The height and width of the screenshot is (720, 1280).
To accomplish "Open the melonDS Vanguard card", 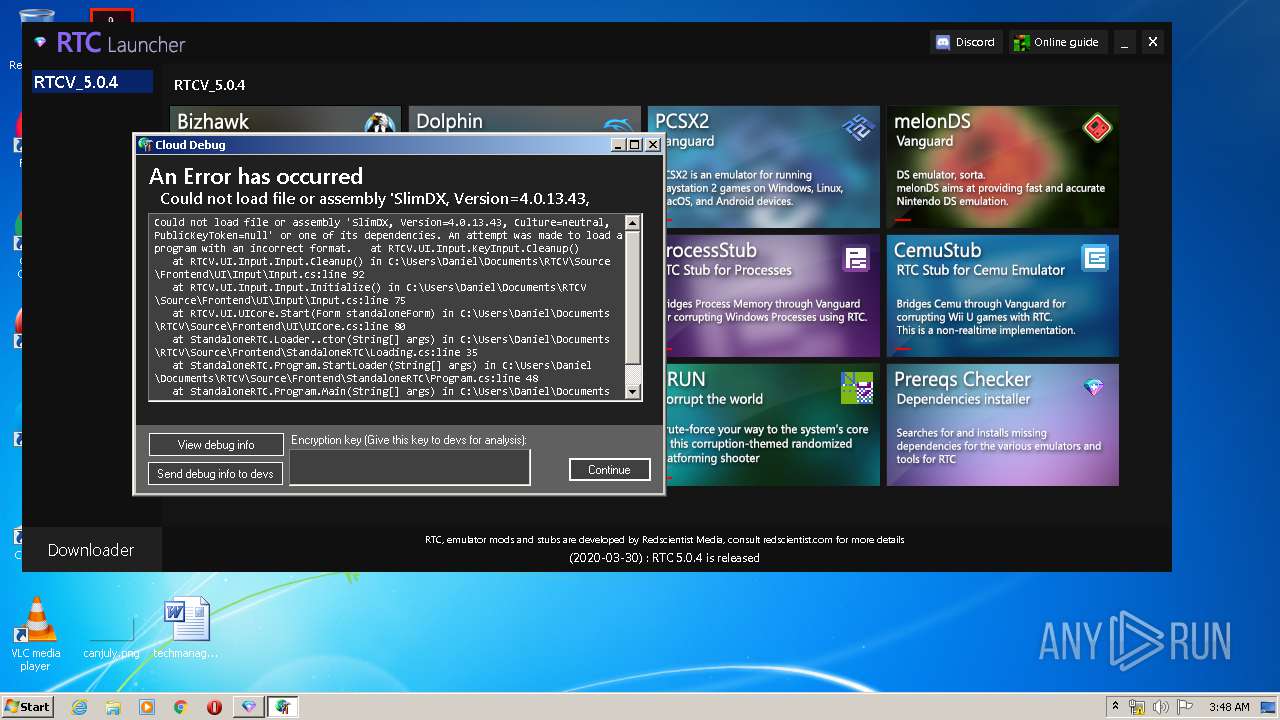I will pyautogui.click(x=1002, y=166).
